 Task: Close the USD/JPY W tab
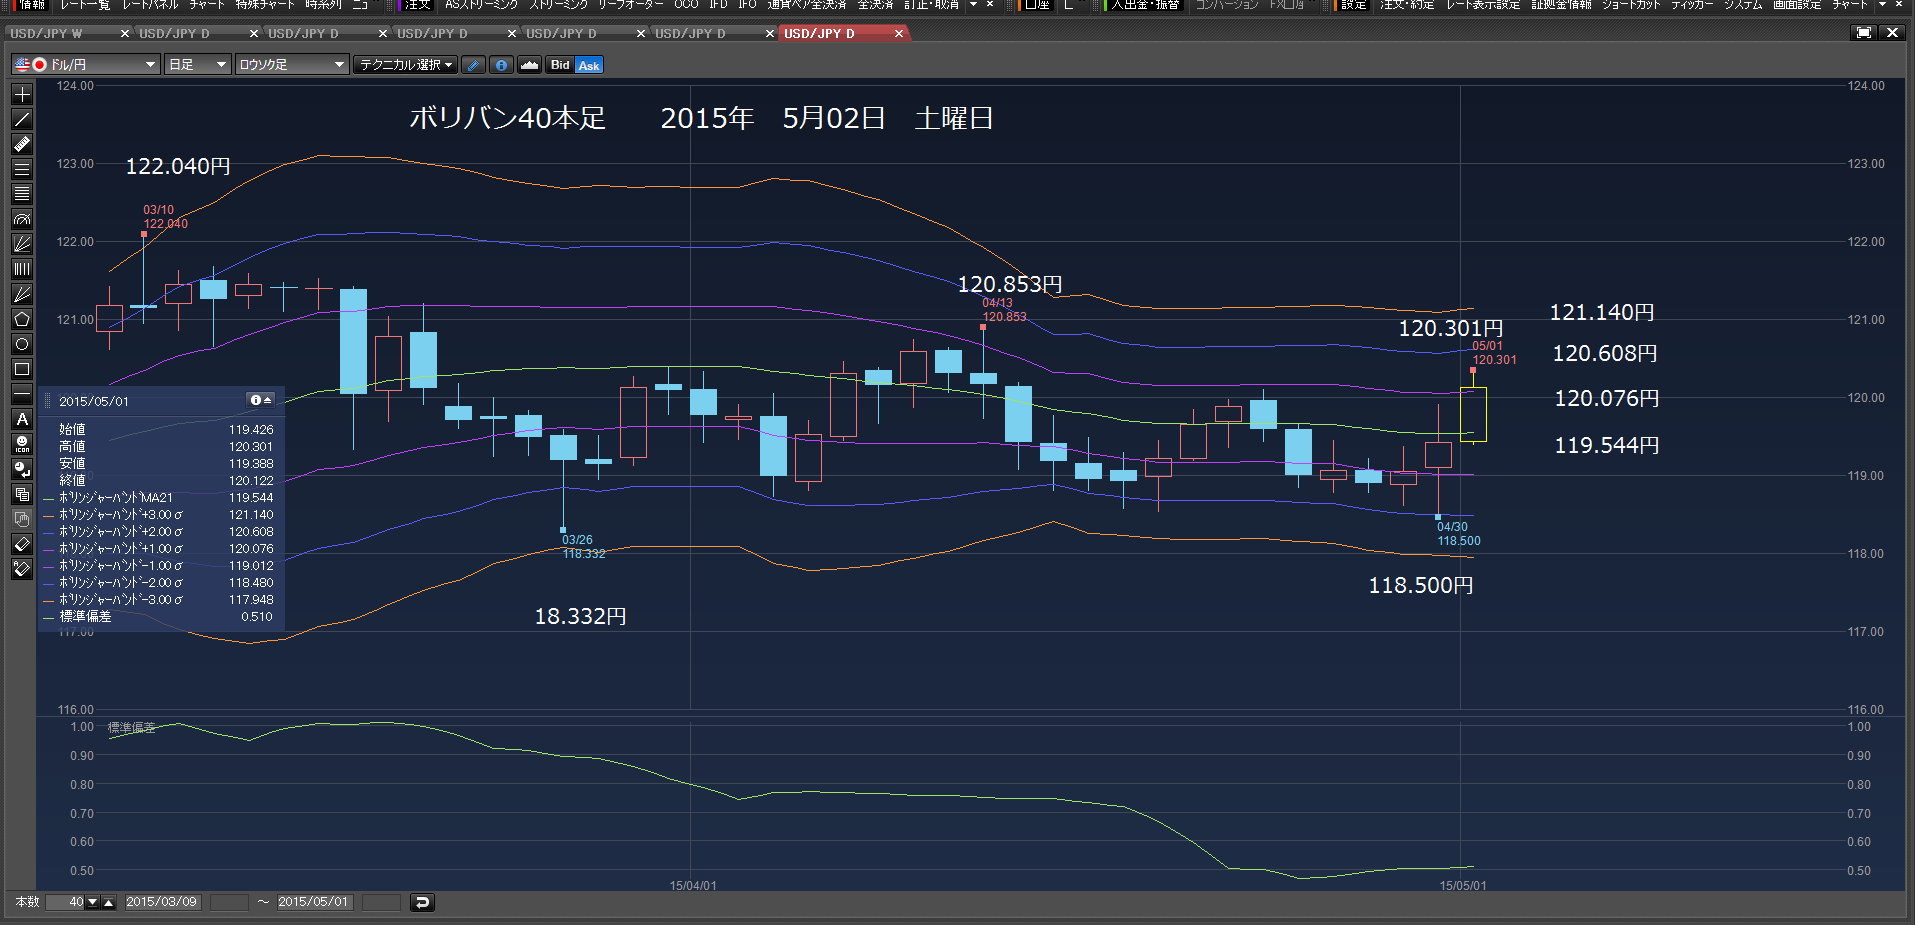pos(125,33)
